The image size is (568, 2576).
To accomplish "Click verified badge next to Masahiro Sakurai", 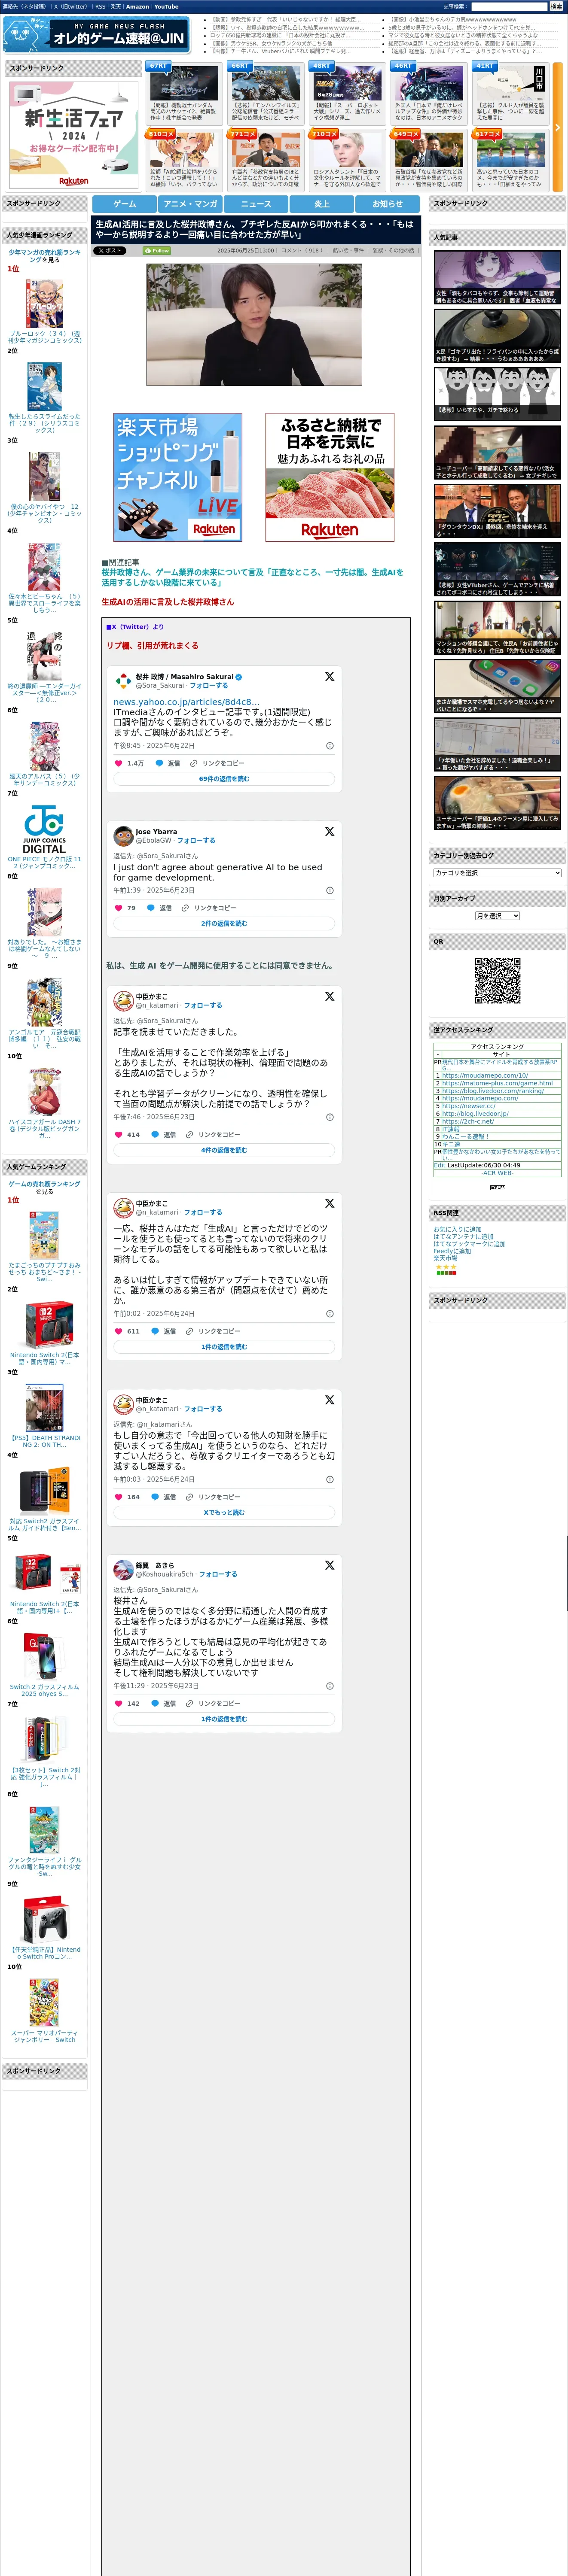I will pos(238,677).
